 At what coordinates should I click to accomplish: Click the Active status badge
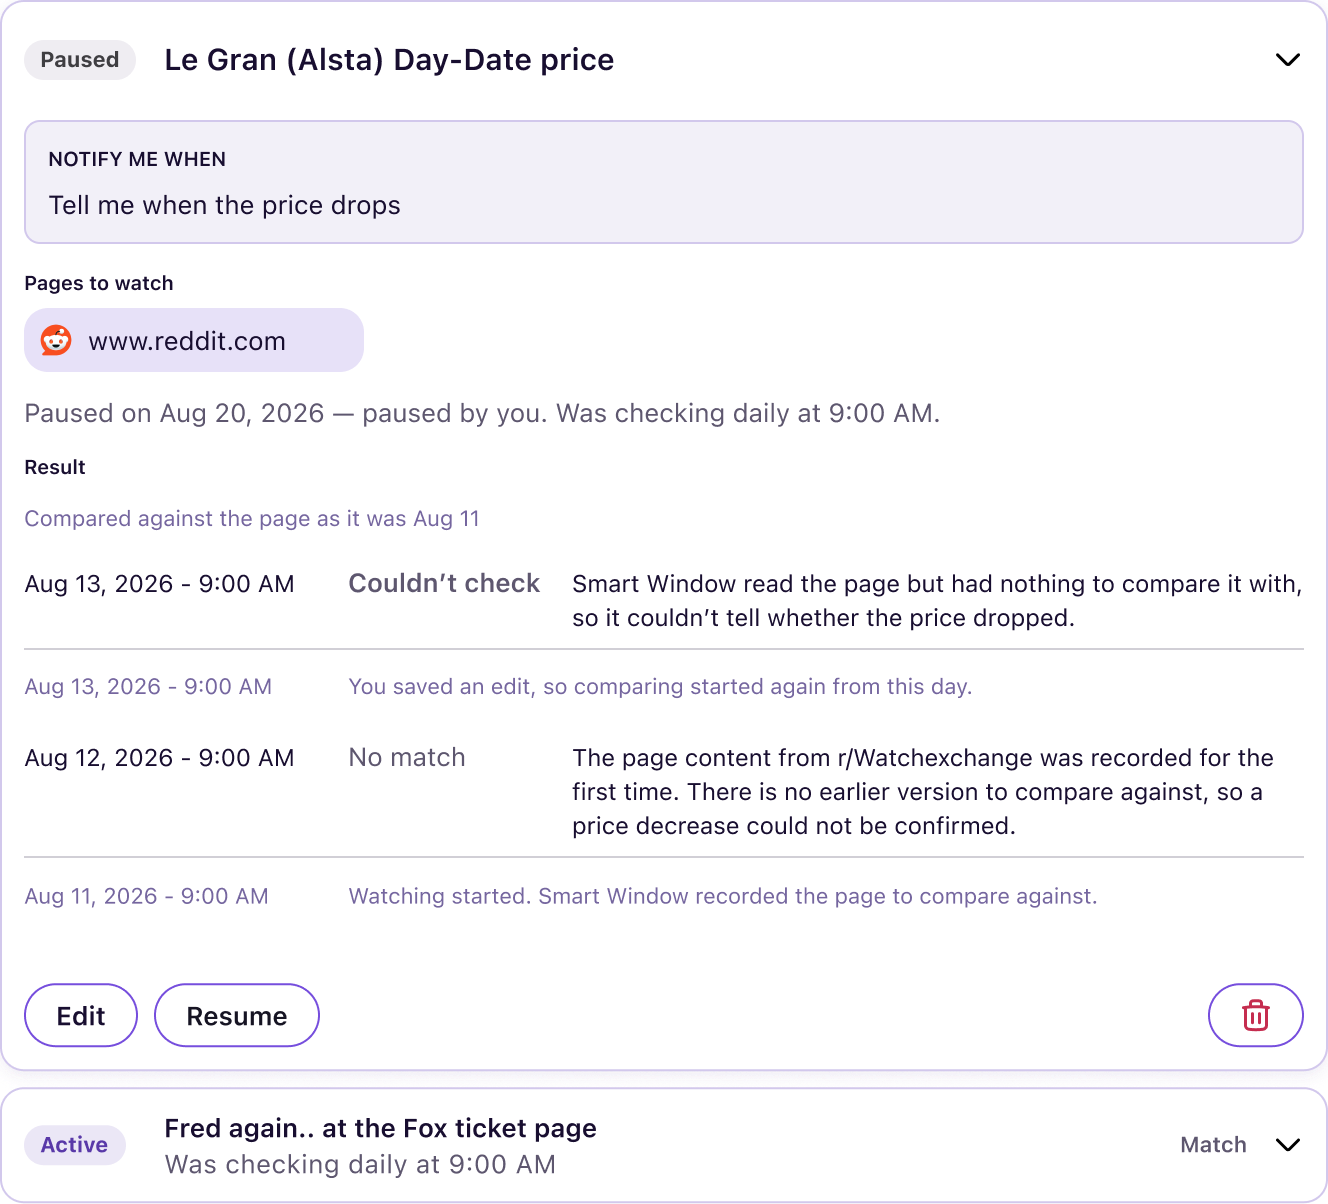75,1145
